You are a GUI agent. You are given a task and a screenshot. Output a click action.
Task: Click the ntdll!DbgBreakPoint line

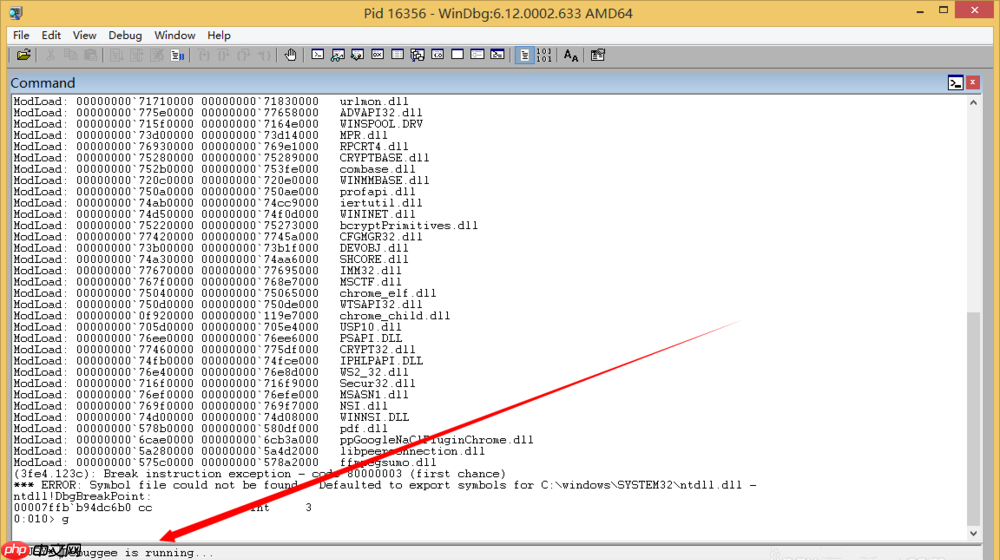(83, 496)
